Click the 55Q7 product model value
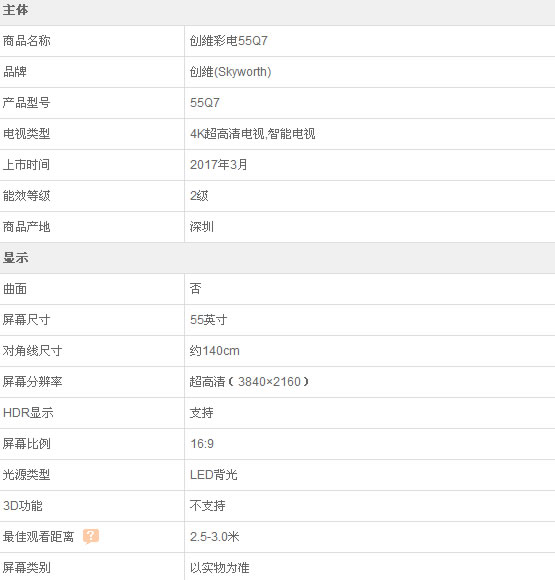Screen dimensions: 555x580 [x=205, y=102]
